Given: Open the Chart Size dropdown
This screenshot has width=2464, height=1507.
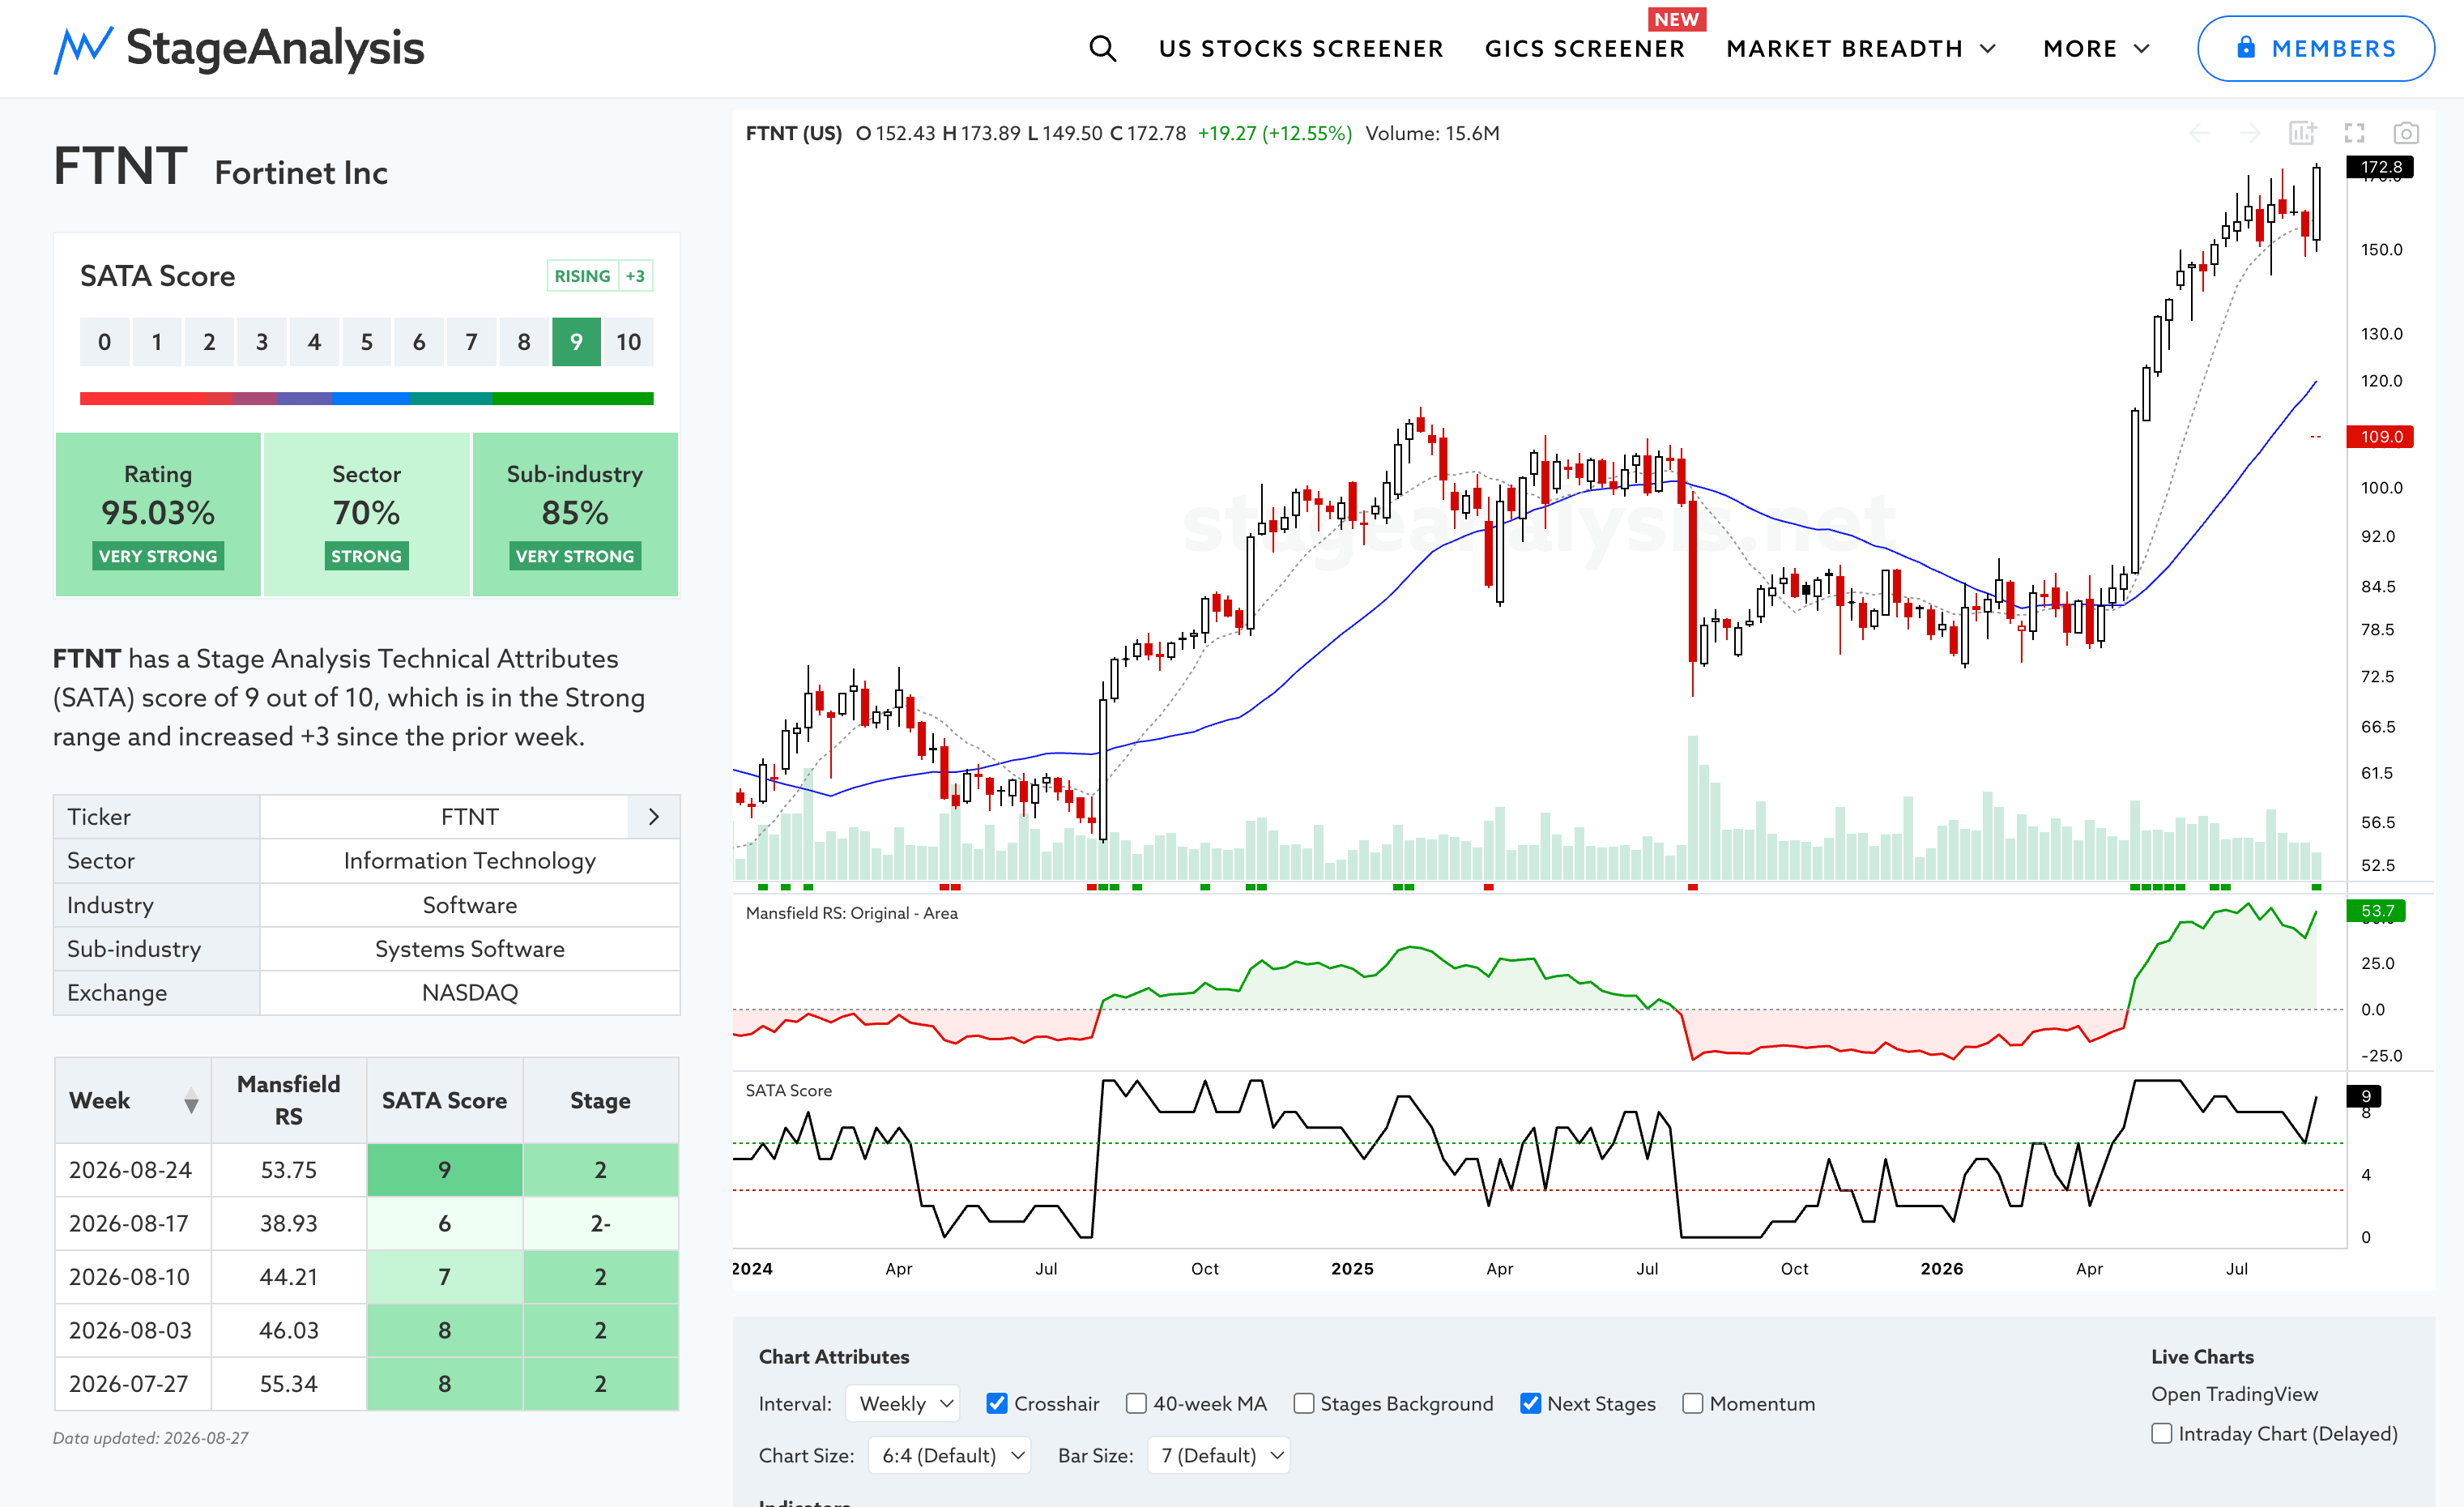Looking at the screenshot, I should (x=950, y=1455).
